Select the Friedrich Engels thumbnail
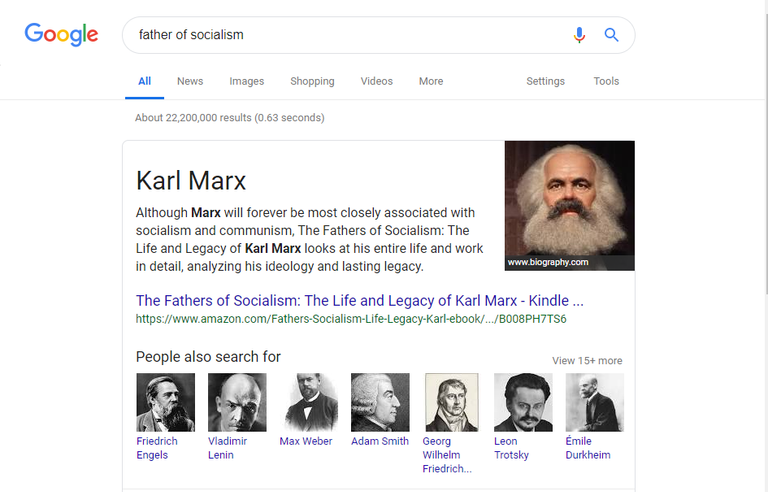 click(166, 402)
